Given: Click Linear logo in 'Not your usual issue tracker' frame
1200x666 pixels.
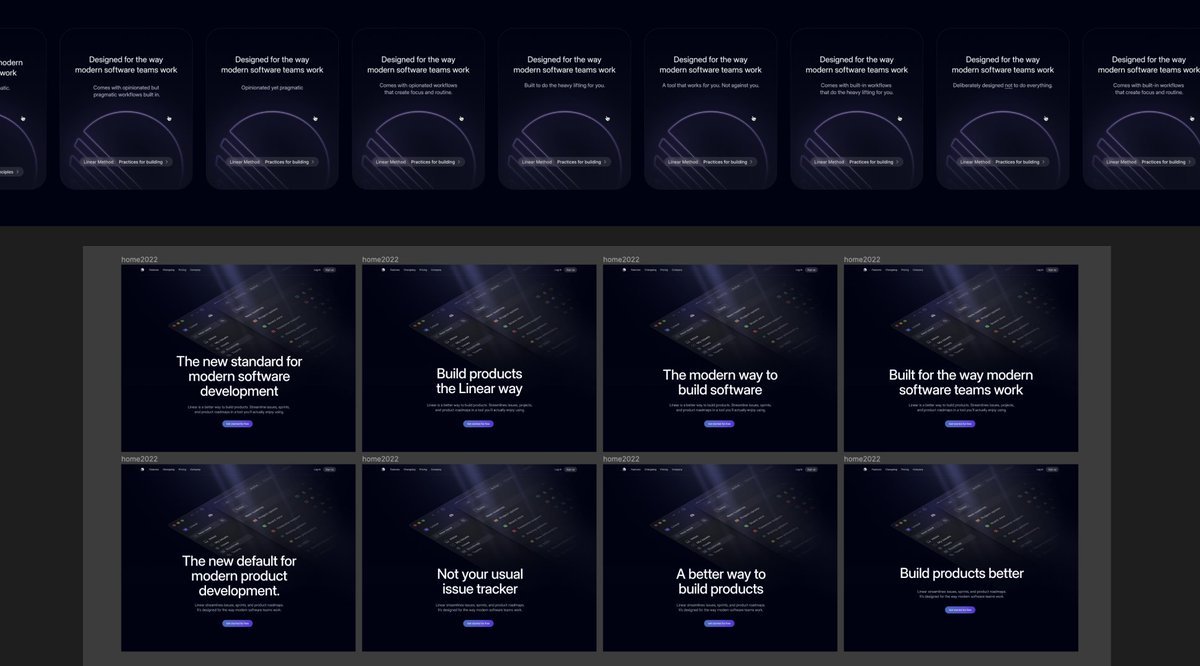Looking at the screenshot, I should pyautogui.click(x=383, y=469).
